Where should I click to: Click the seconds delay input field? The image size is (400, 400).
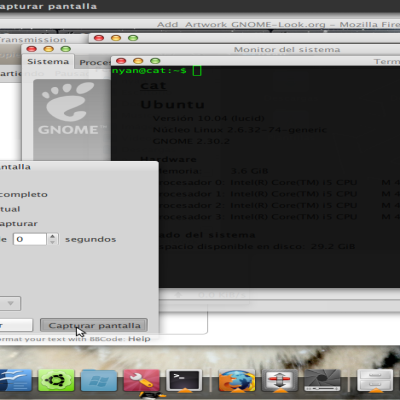coord(30,239)
